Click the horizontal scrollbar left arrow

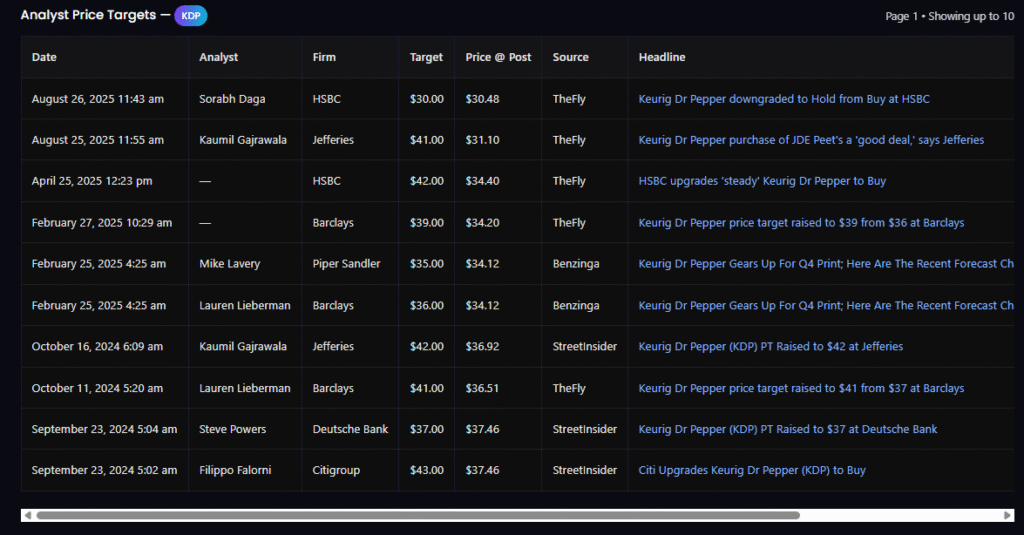(x=27, y=515)
